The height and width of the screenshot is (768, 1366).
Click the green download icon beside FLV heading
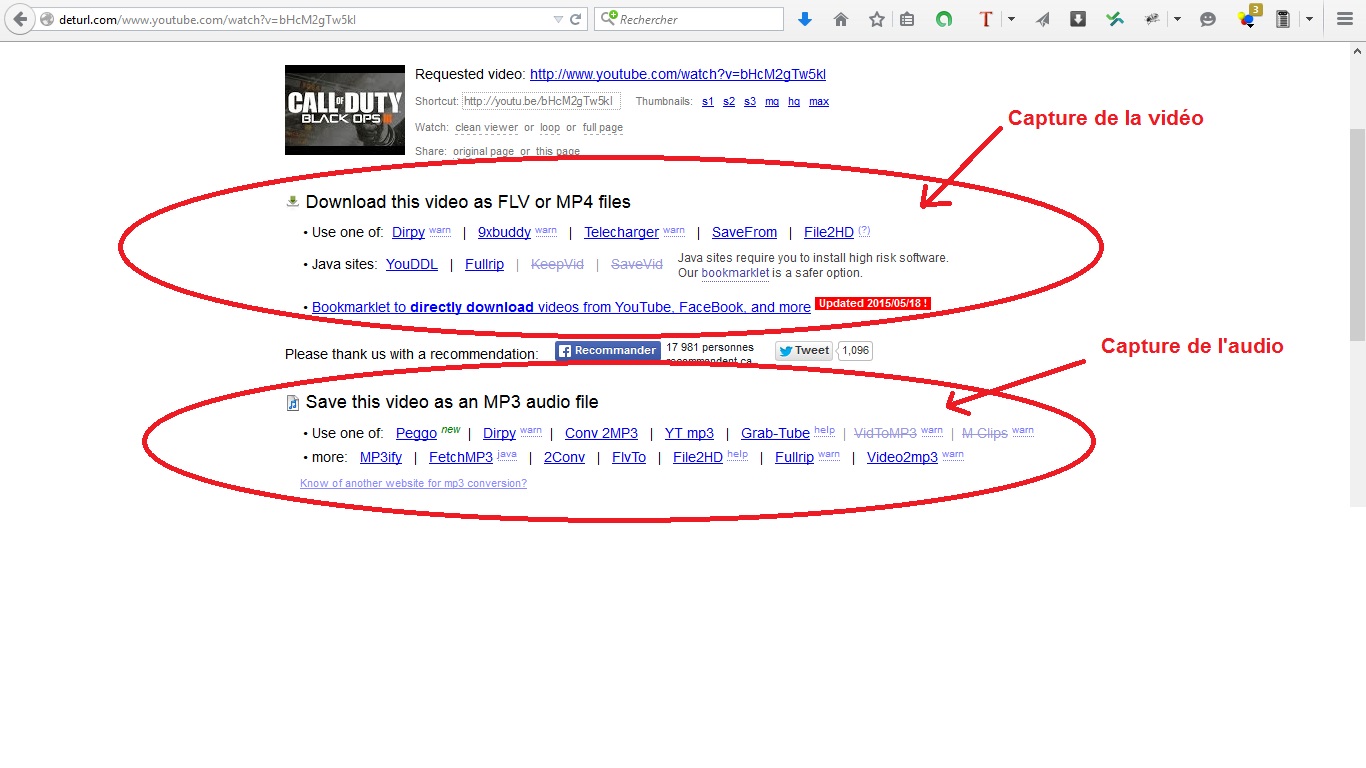293,201
